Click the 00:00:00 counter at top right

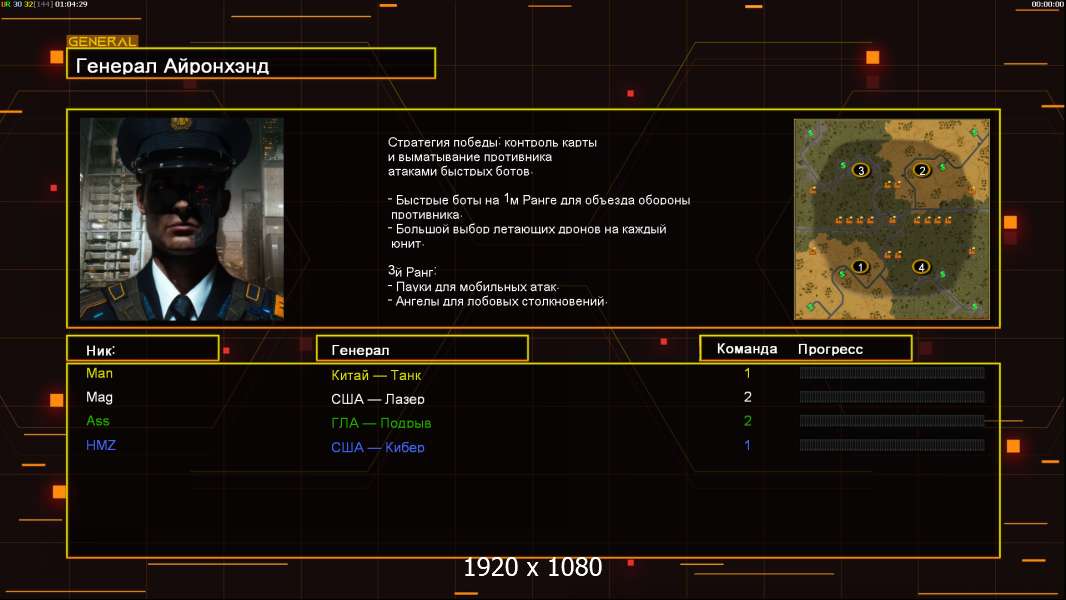point(1047,4)
